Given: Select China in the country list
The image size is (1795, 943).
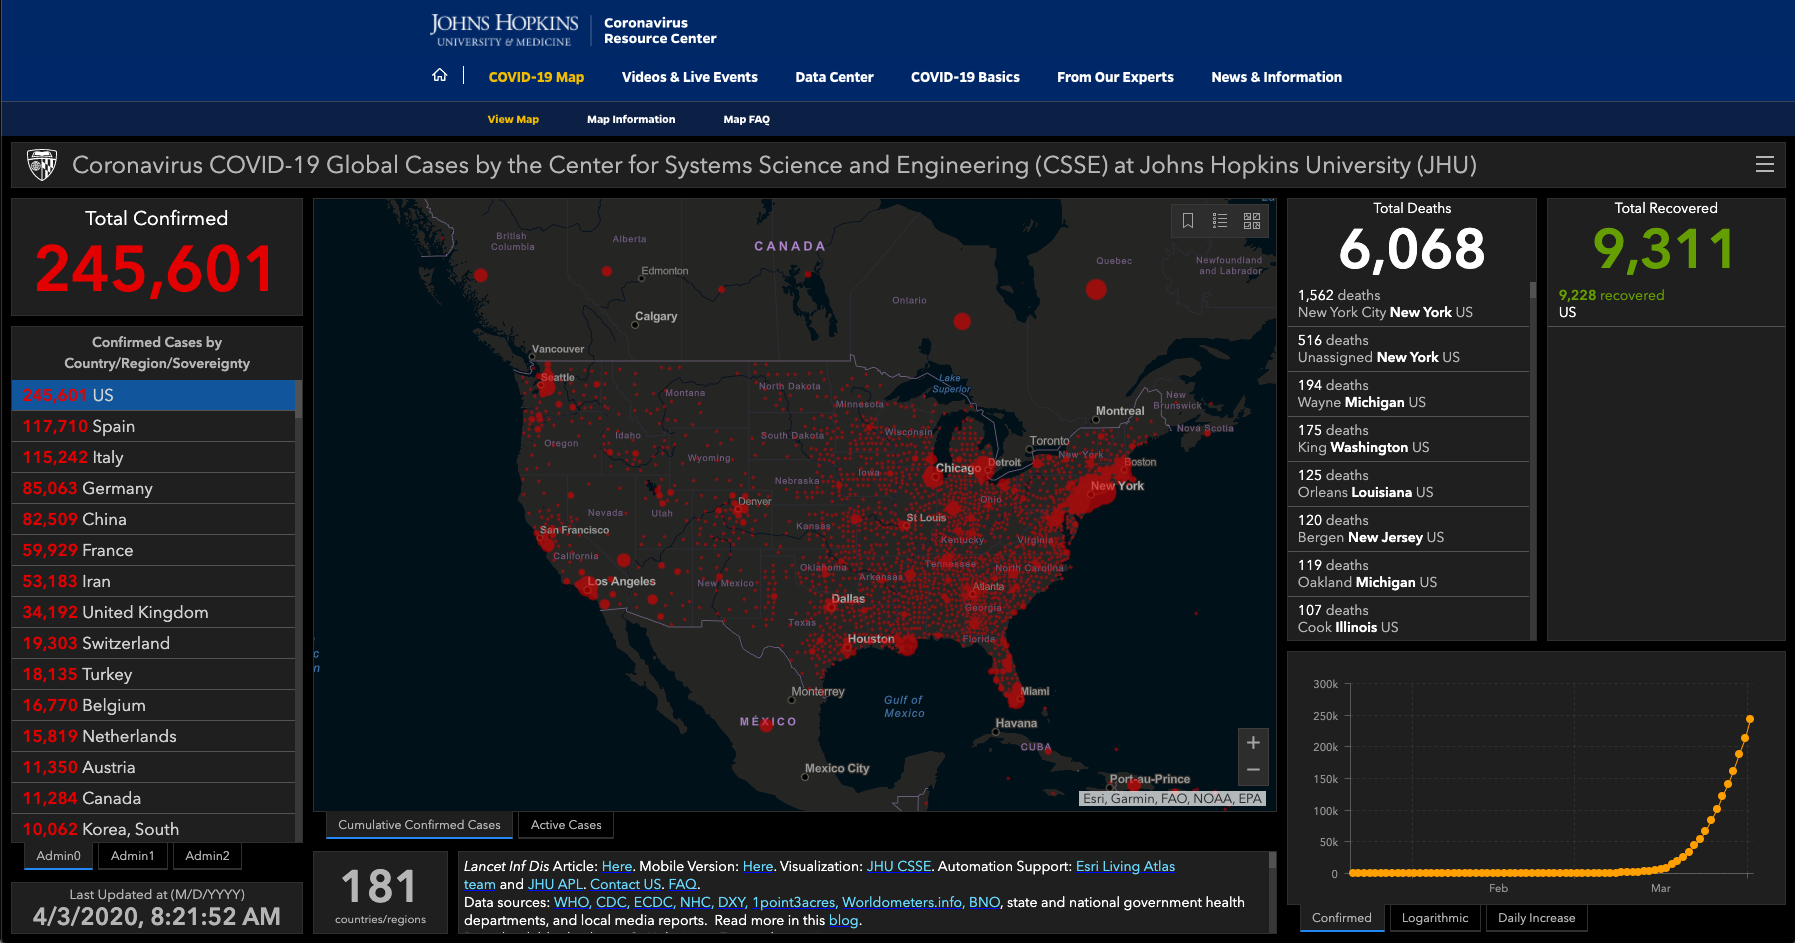Looking at the screenshot, I should [x=153, y=519].
